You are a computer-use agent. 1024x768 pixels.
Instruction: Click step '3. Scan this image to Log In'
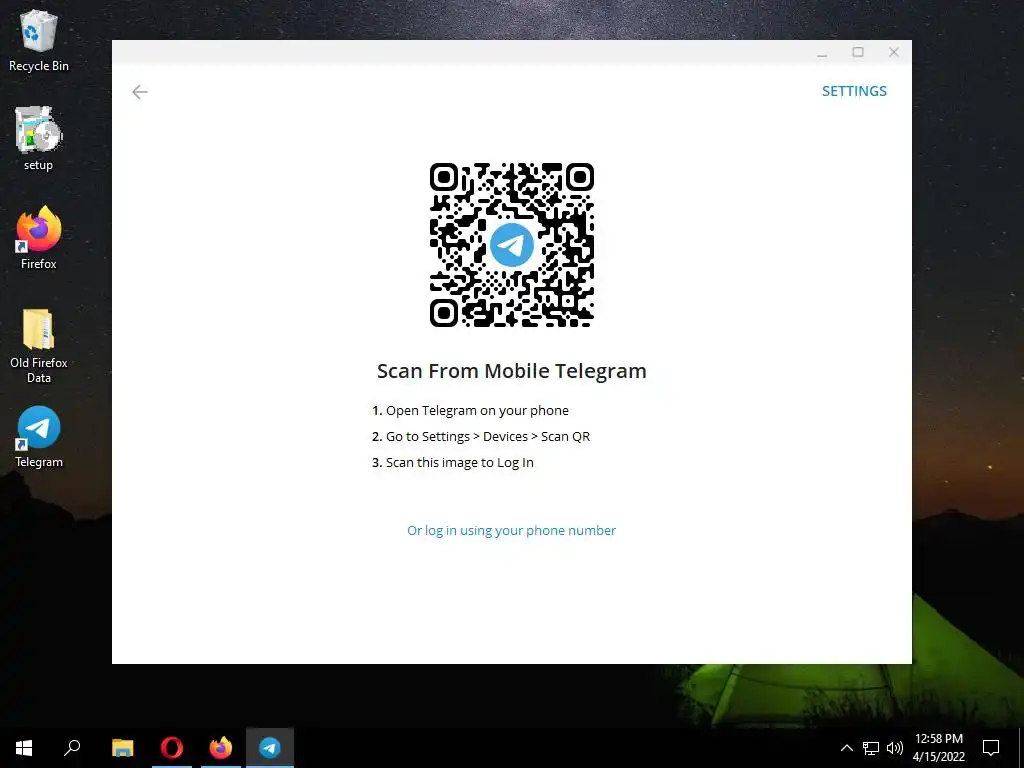[453, 463]
